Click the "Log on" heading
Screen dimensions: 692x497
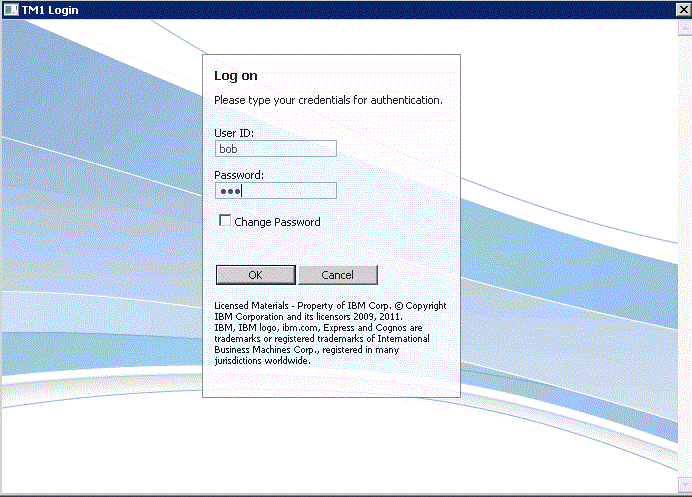pyautogui.click(x=236, y=76)
